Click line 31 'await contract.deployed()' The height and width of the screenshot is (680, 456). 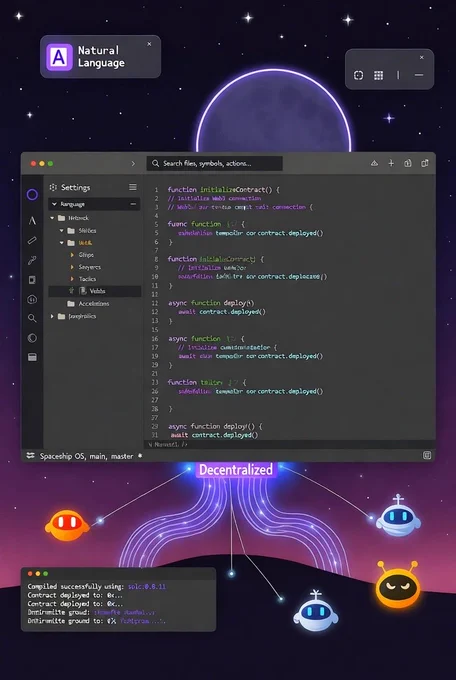tap(214, 435)
